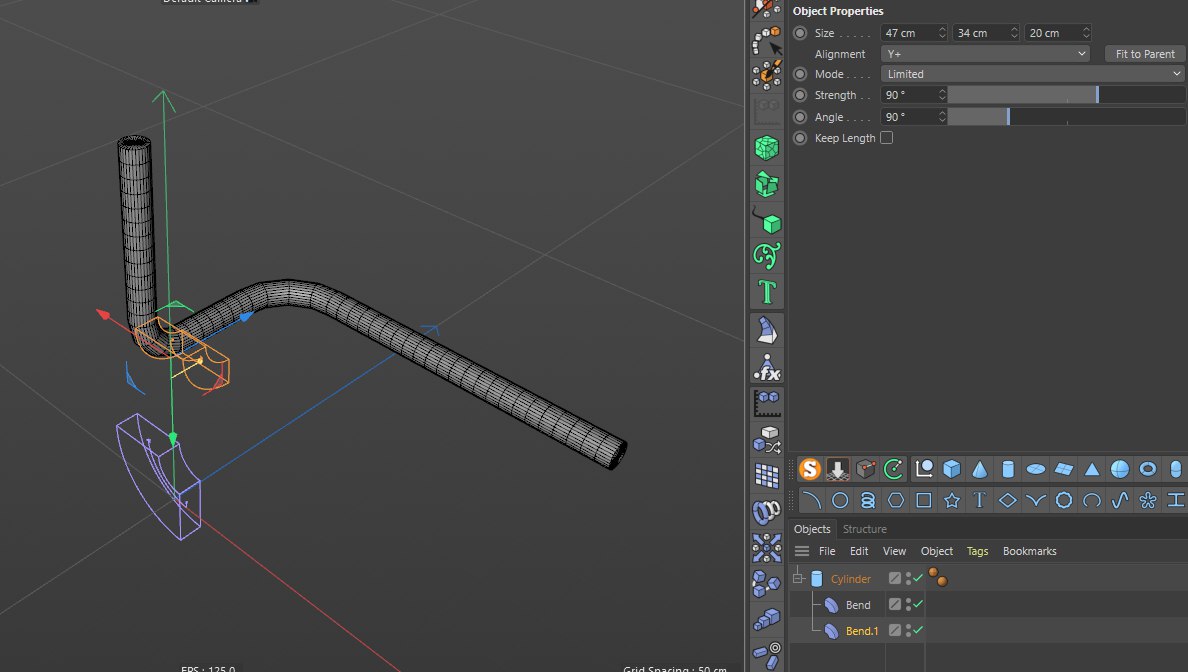Click the green Fracture object icon
The height and width of the screenshot is (672, 1188).
click(x=767, y=184)
